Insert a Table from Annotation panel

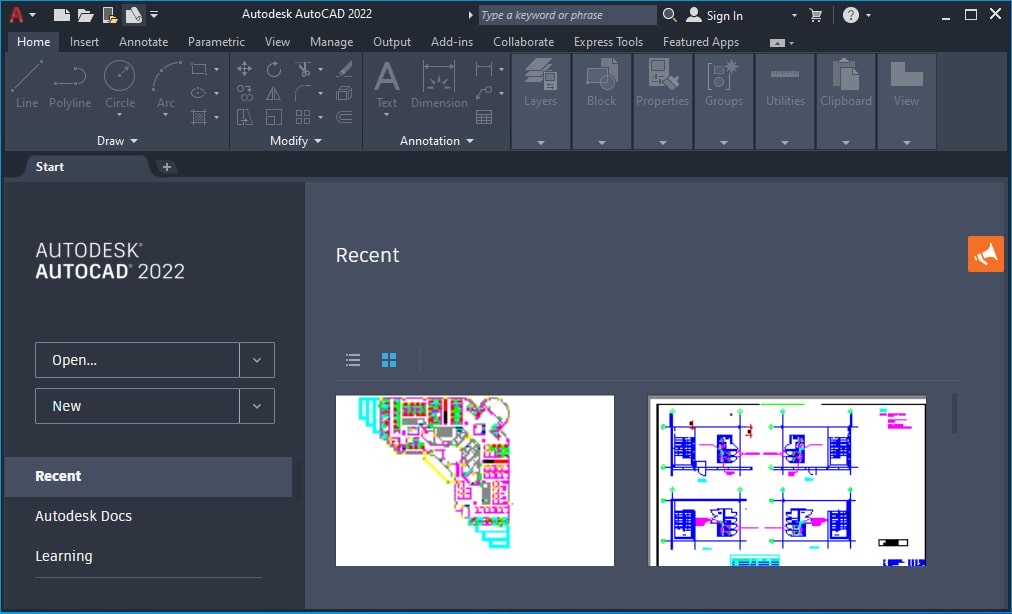(483, 117)
